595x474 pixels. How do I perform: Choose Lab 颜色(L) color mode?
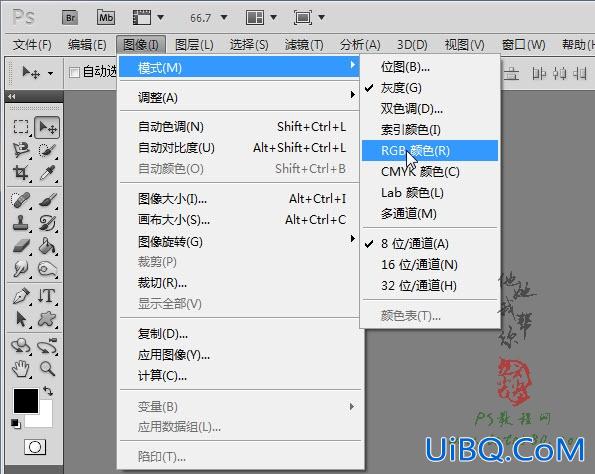coord(430,193)
